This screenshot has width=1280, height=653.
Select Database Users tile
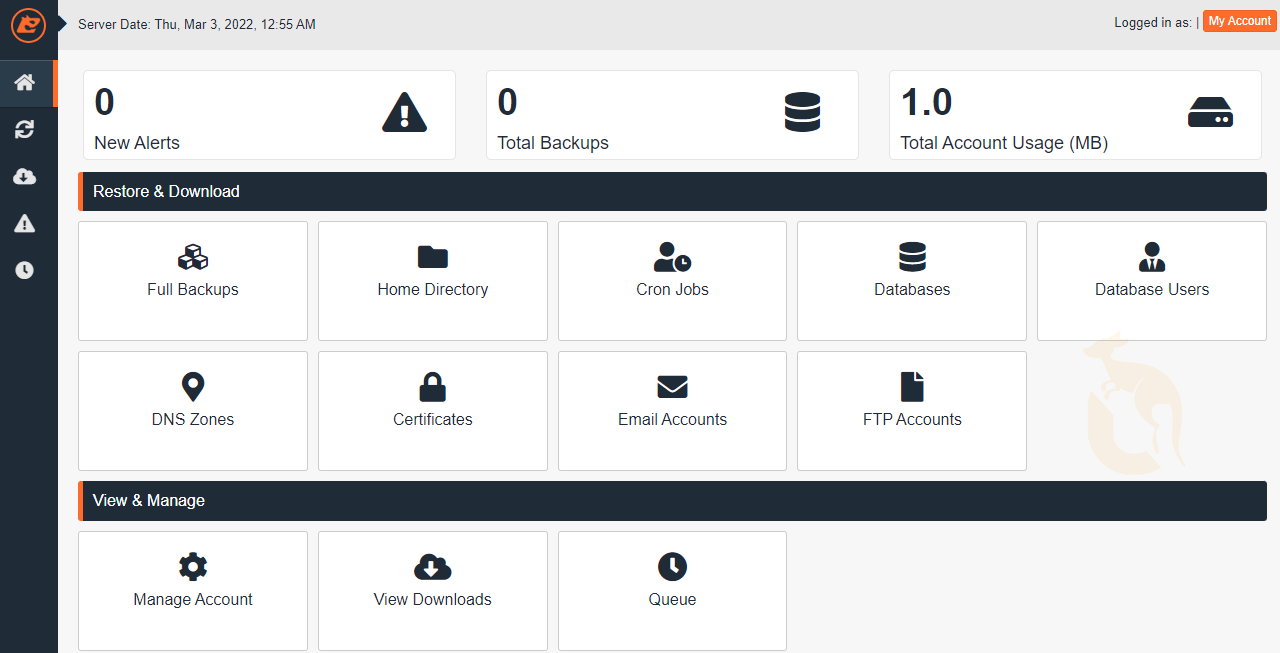coord(1151,281)
